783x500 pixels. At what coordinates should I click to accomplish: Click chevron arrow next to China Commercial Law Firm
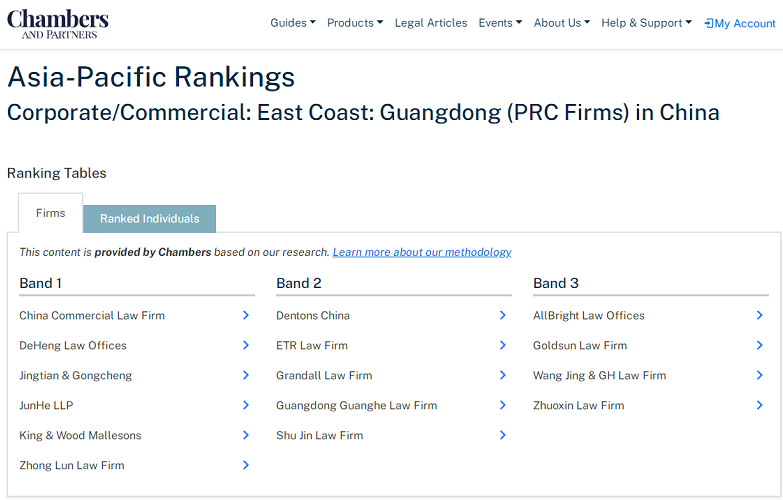coord(246,315)
